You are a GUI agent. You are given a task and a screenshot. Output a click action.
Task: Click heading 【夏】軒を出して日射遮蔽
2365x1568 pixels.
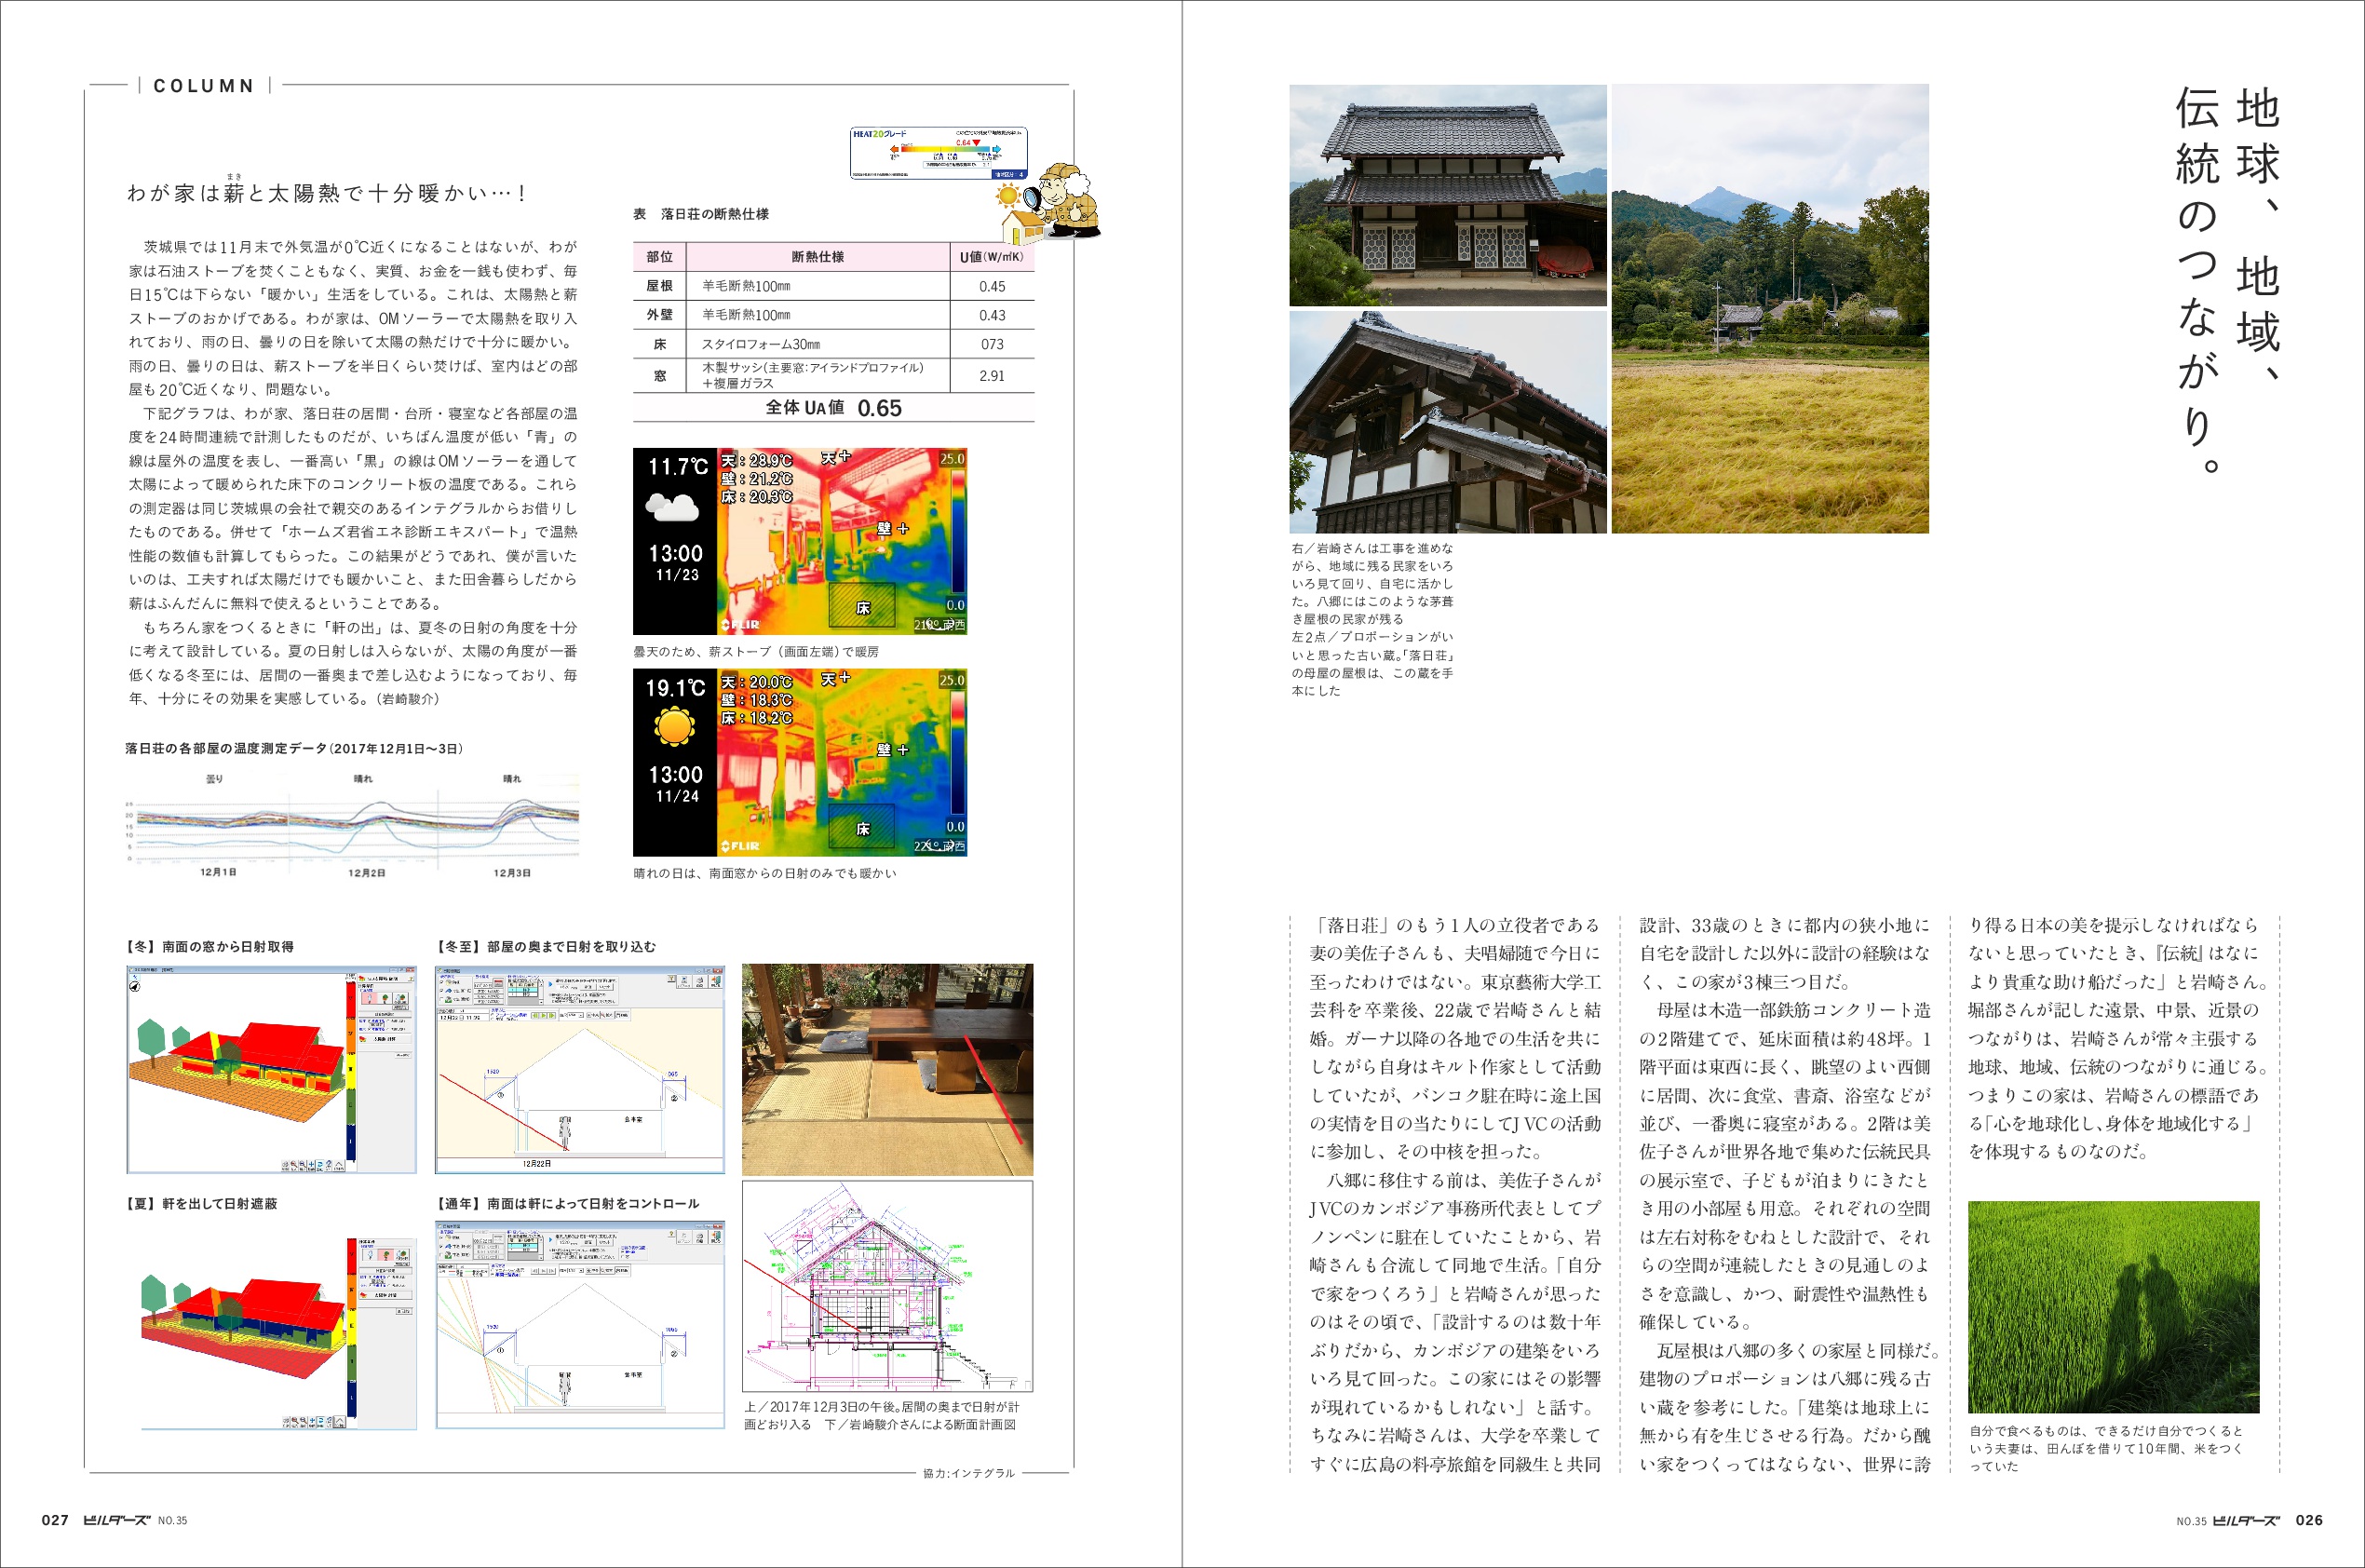200,1203
